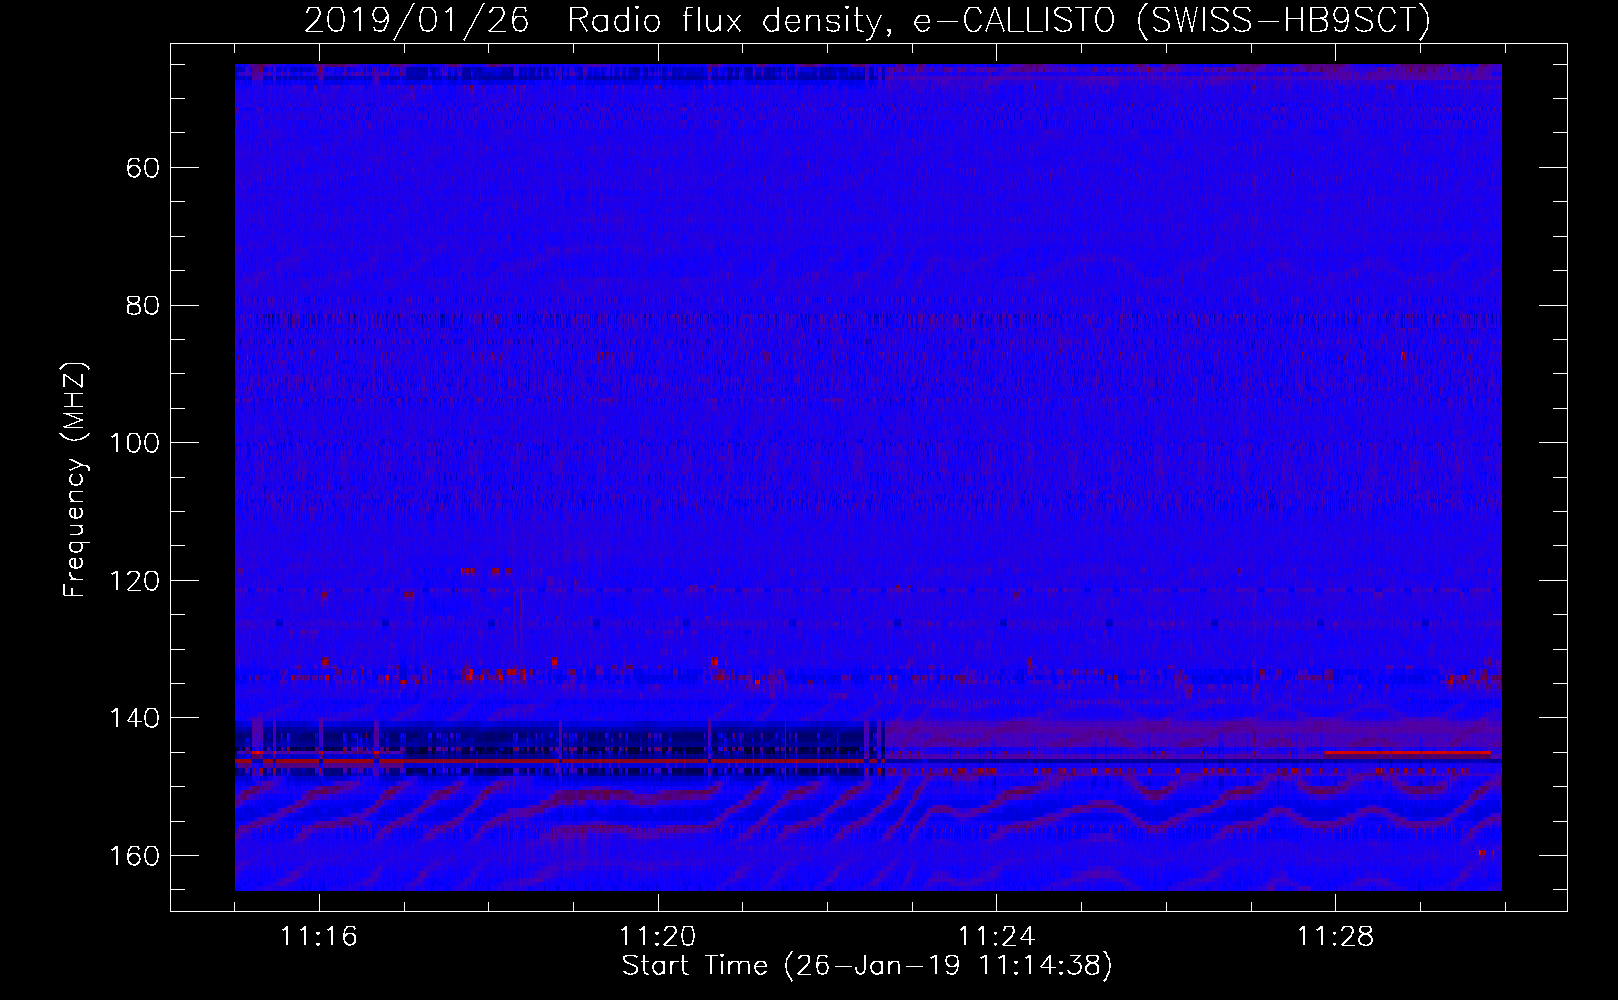Click the 'Start Time (26-Jan-19 11:14:38)' label
The width and height of the screenshot is (1618, 1000).
[x=867, y=965]
